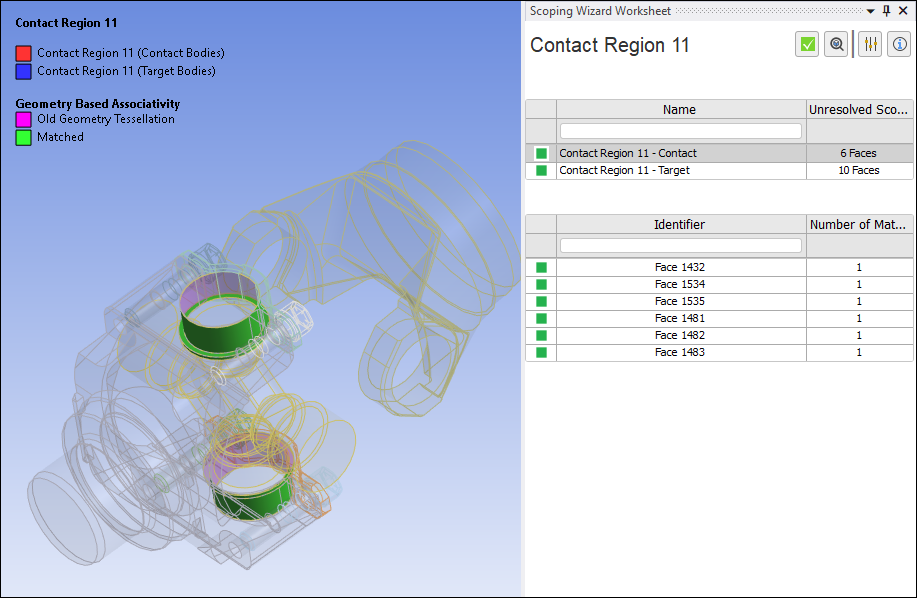Click green status box for Face 1432
Image resolution: width=917 pixels, height=598 pixels.
click(541, 268)
